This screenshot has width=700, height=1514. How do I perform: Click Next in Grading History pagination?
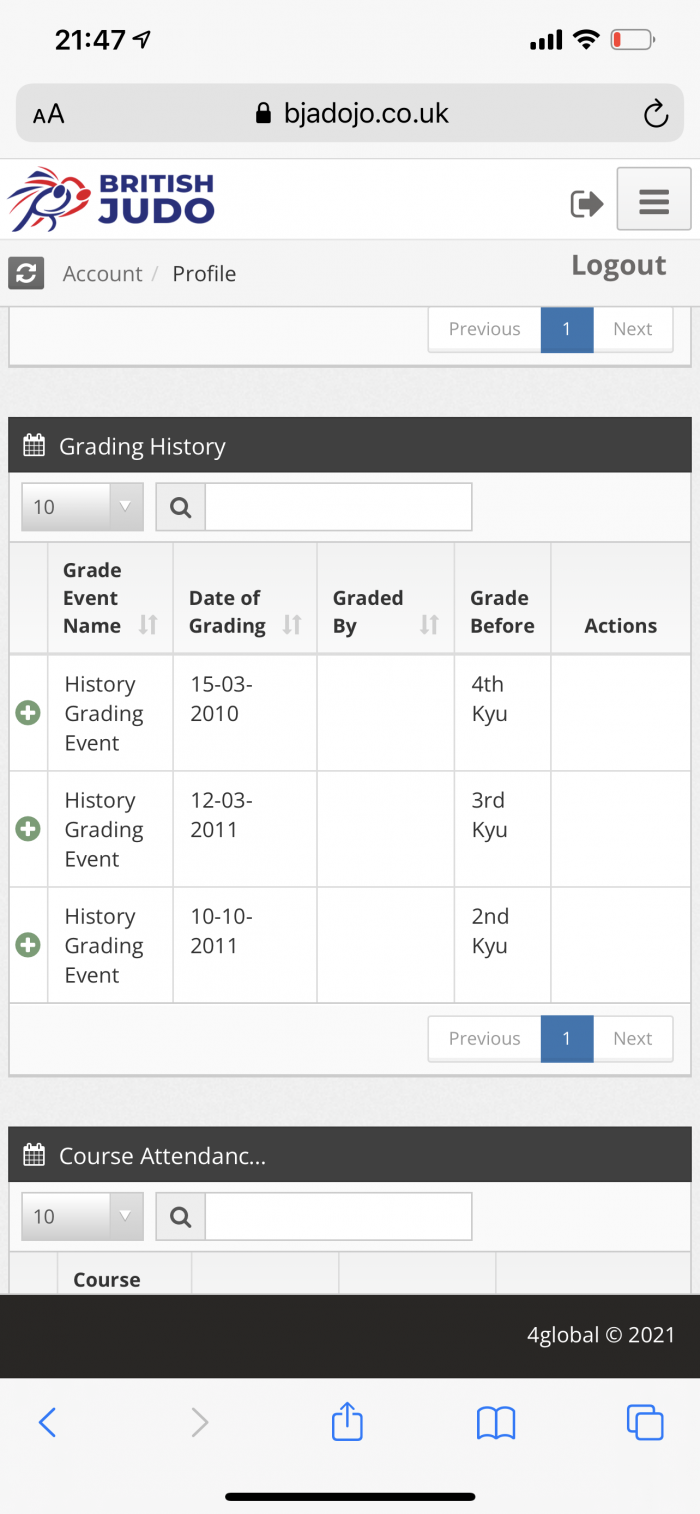point(633,1038)
